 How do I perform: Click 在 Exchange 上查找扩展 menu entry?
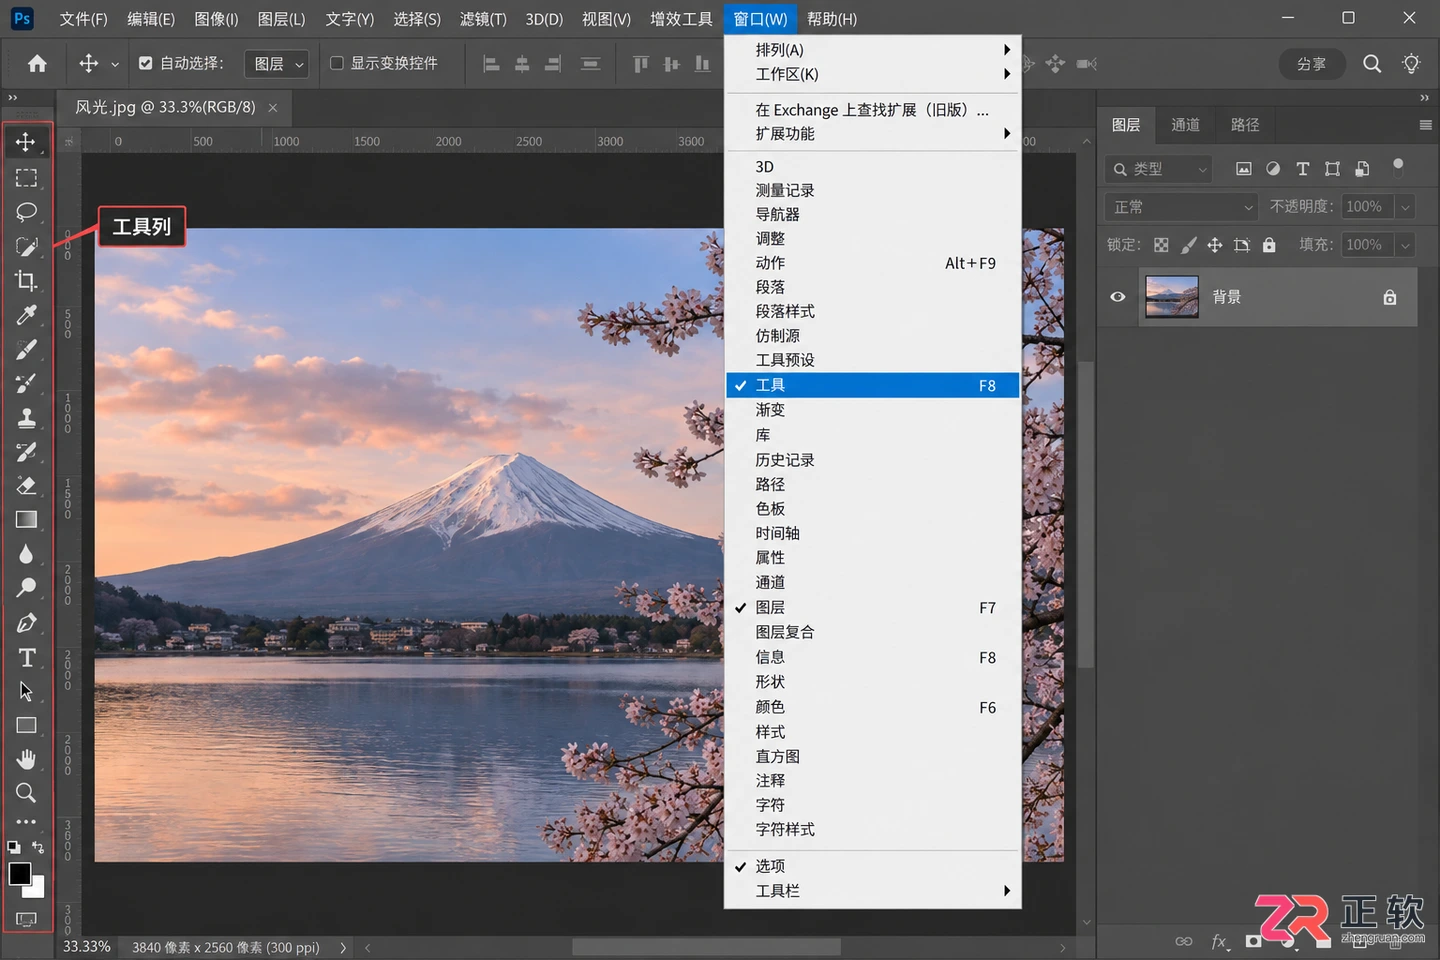point(872,110)
